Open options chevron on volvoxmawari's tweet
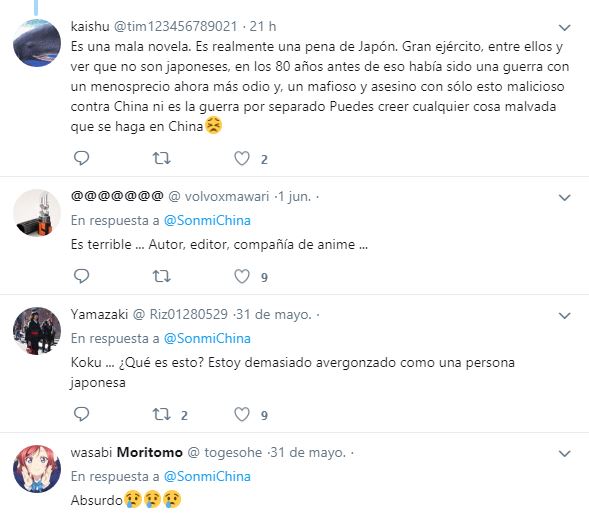 pos(564,197)
